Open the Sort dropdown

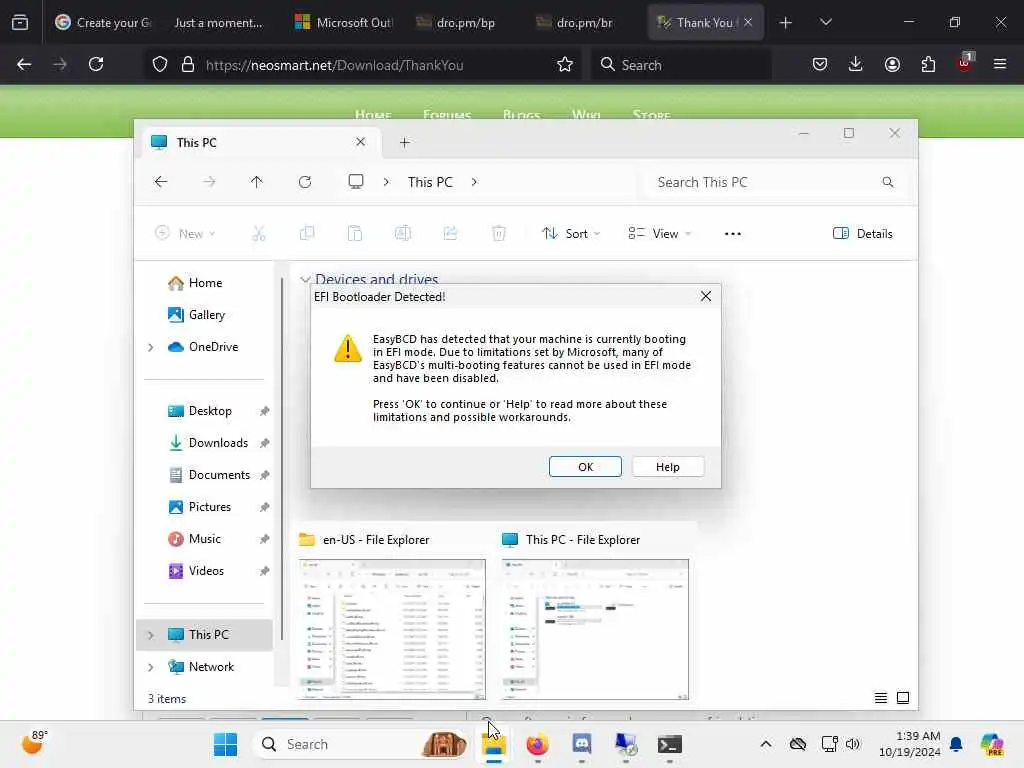571,234
